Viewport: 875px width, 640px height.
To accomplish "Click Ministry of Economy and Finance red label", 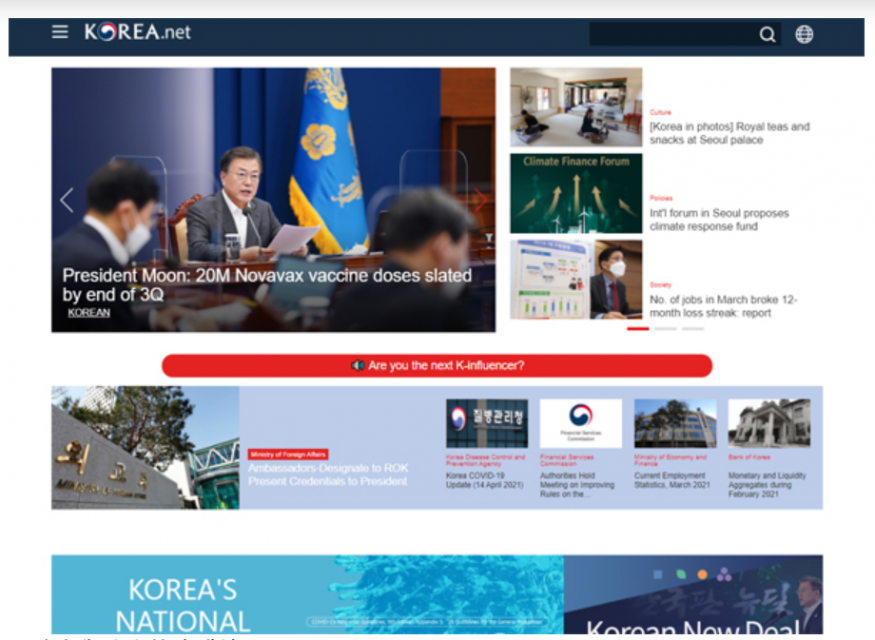I will [x=670, y=460].
